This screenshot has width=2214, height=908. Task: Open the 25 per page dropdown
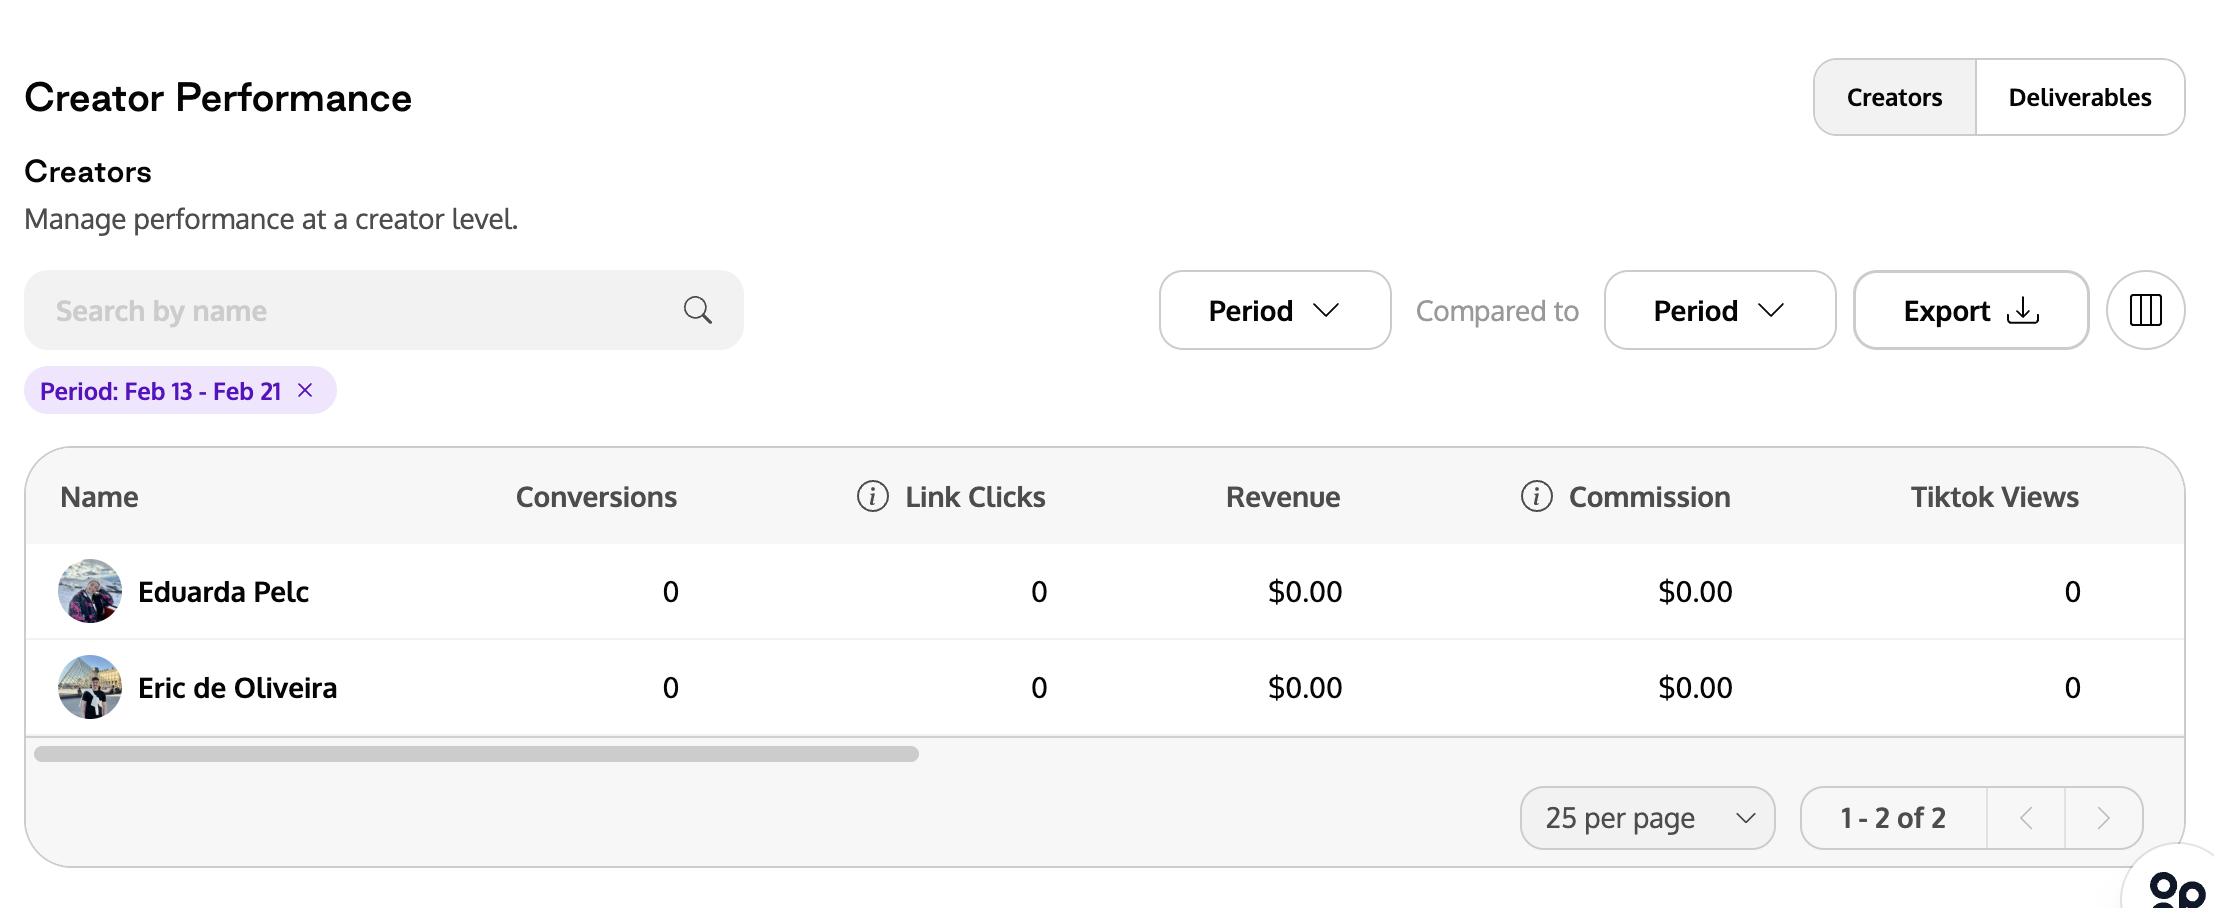(1648, 818)
